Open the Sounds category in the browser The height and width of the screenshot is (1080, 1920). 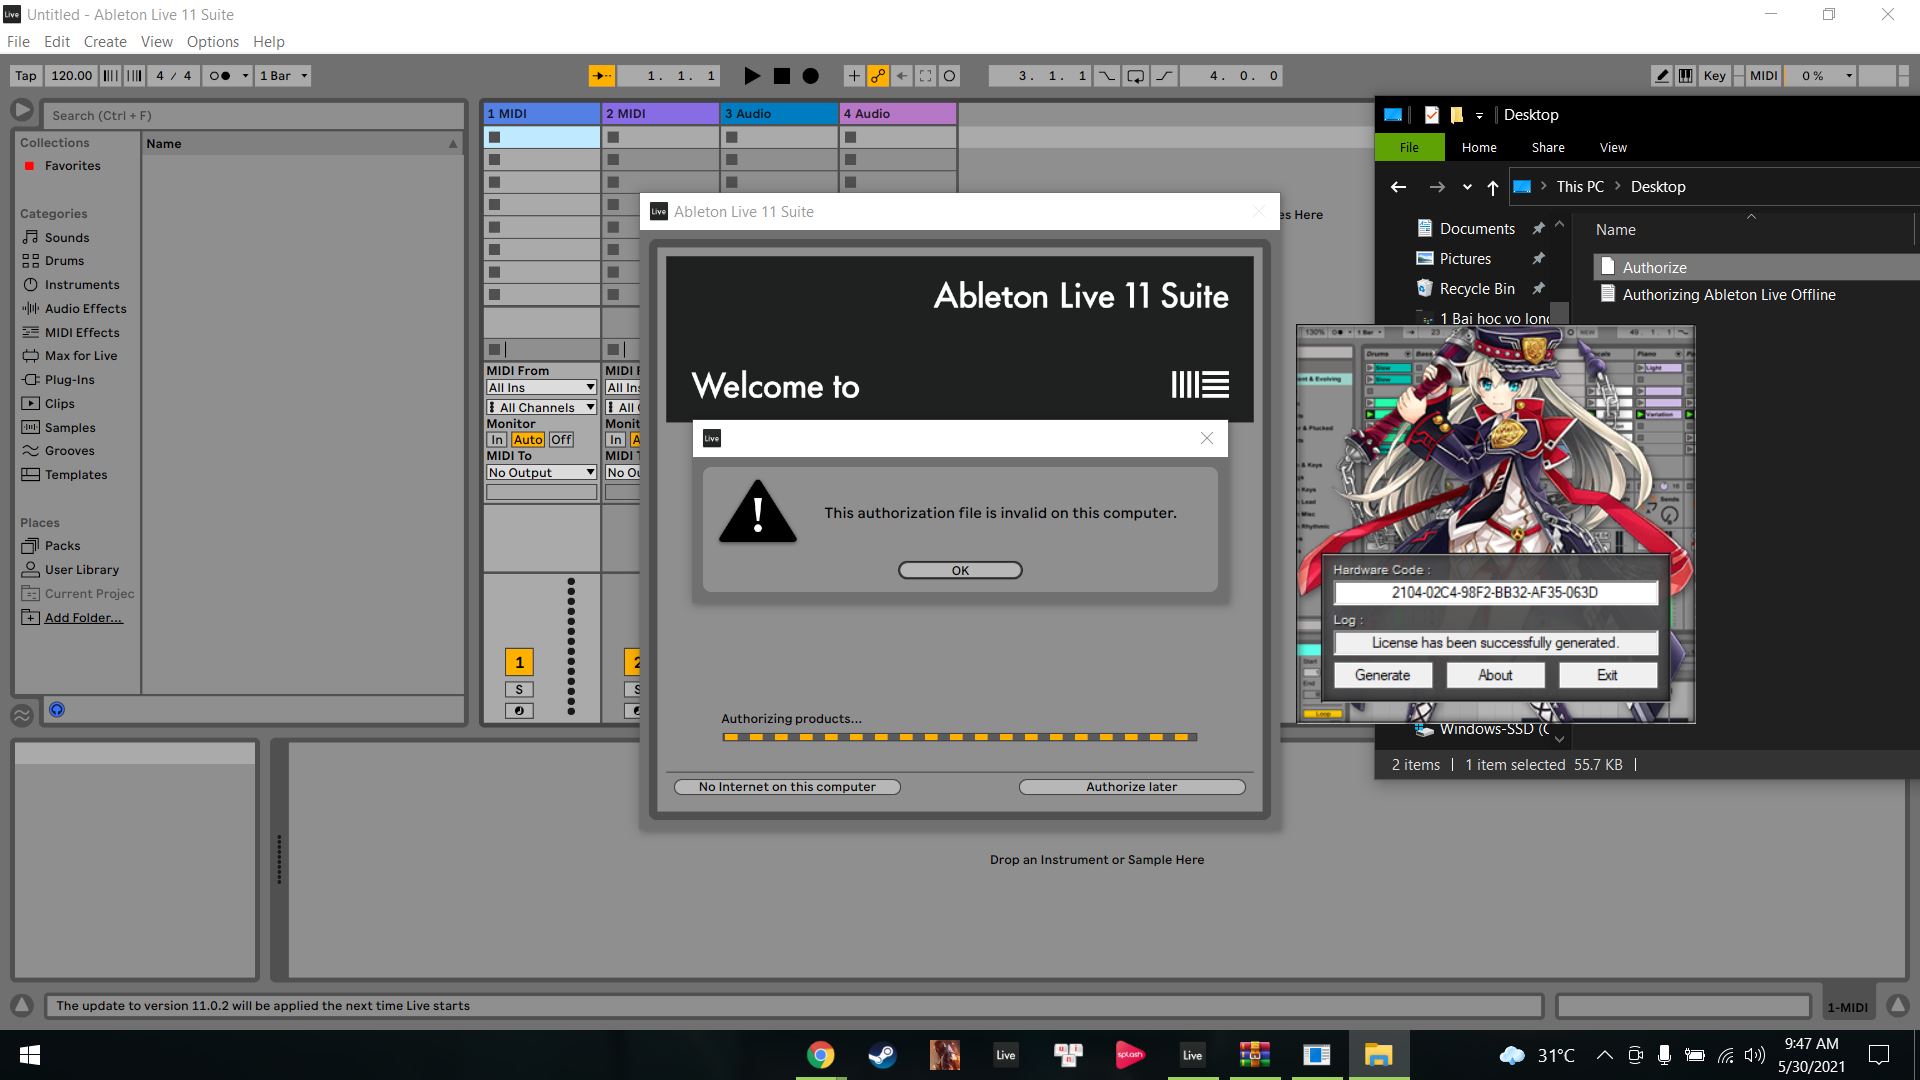[67, 237]
